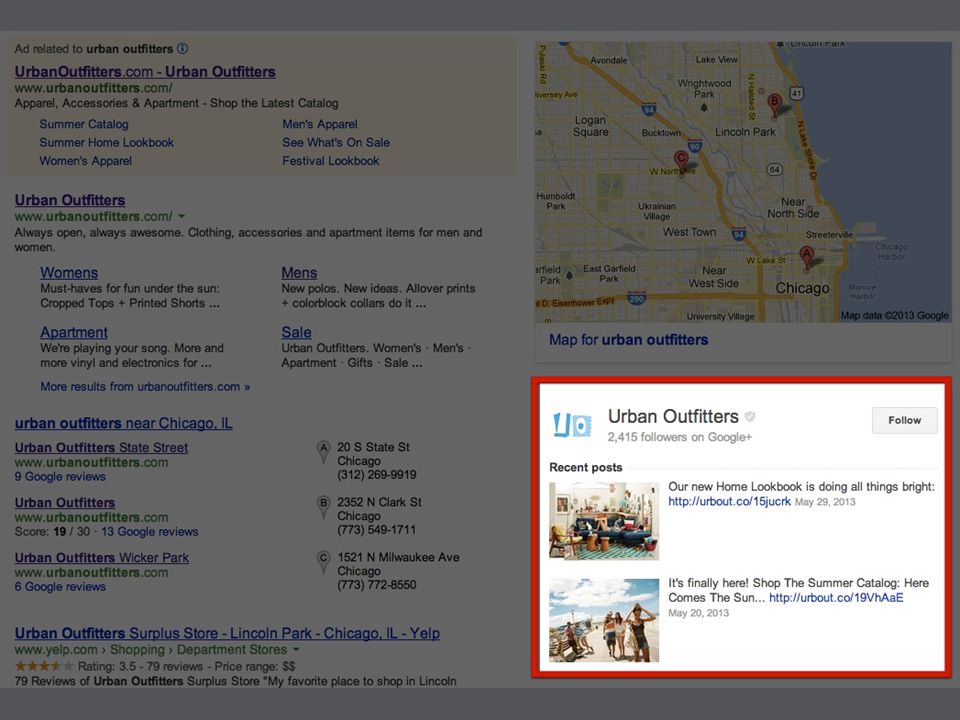Open the Mens sitelink
Screen dimensions: 960x720
pos(299,273)
